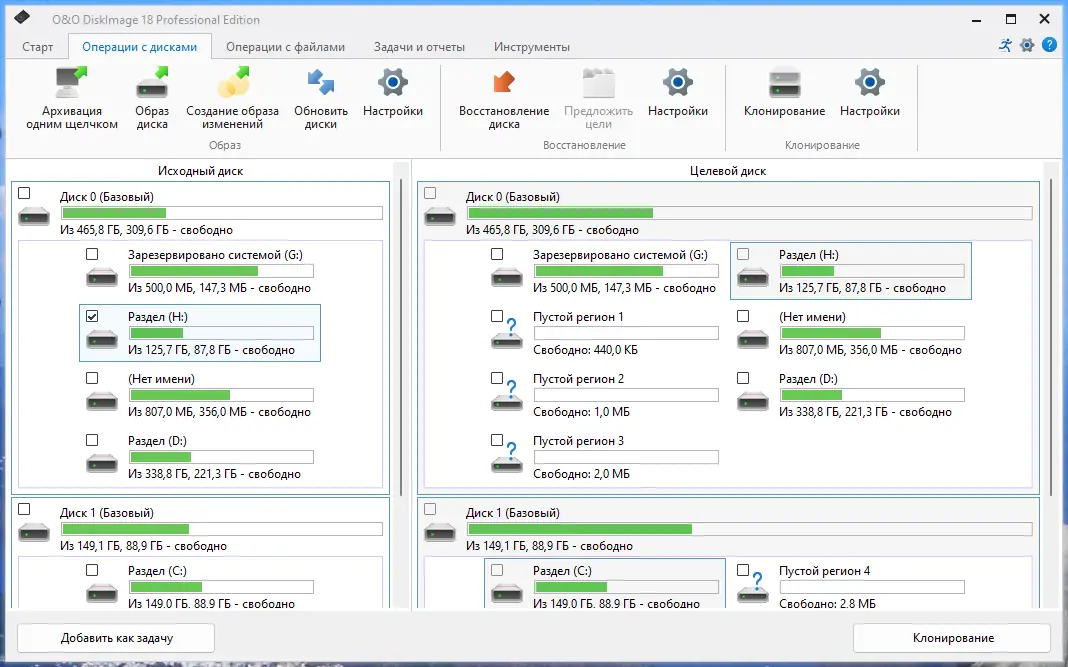Open the Инструменты tab
Viewport: 1068px width, 667px height.
532,47
